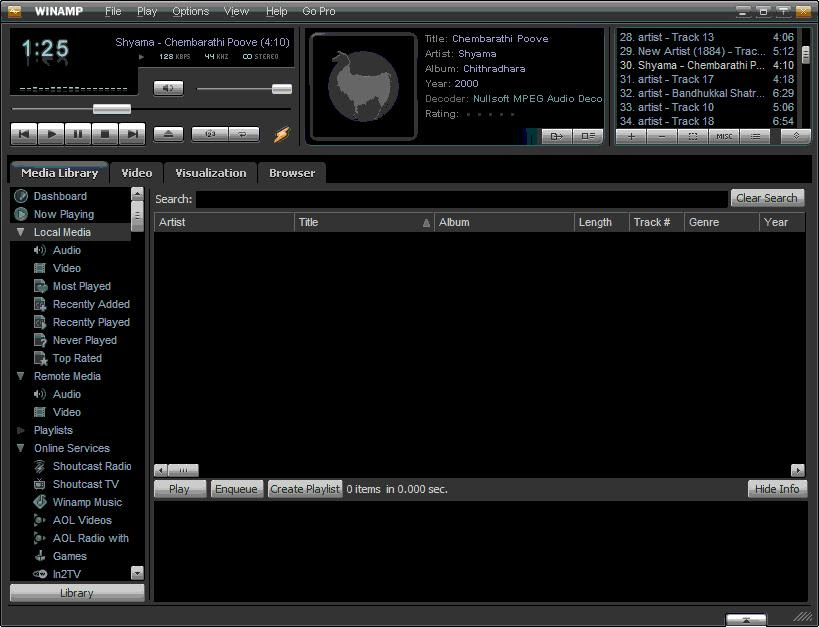The image size is (819, 627).
Task: Mute the volume with the speaker button
Action: [x=168, y=88]
